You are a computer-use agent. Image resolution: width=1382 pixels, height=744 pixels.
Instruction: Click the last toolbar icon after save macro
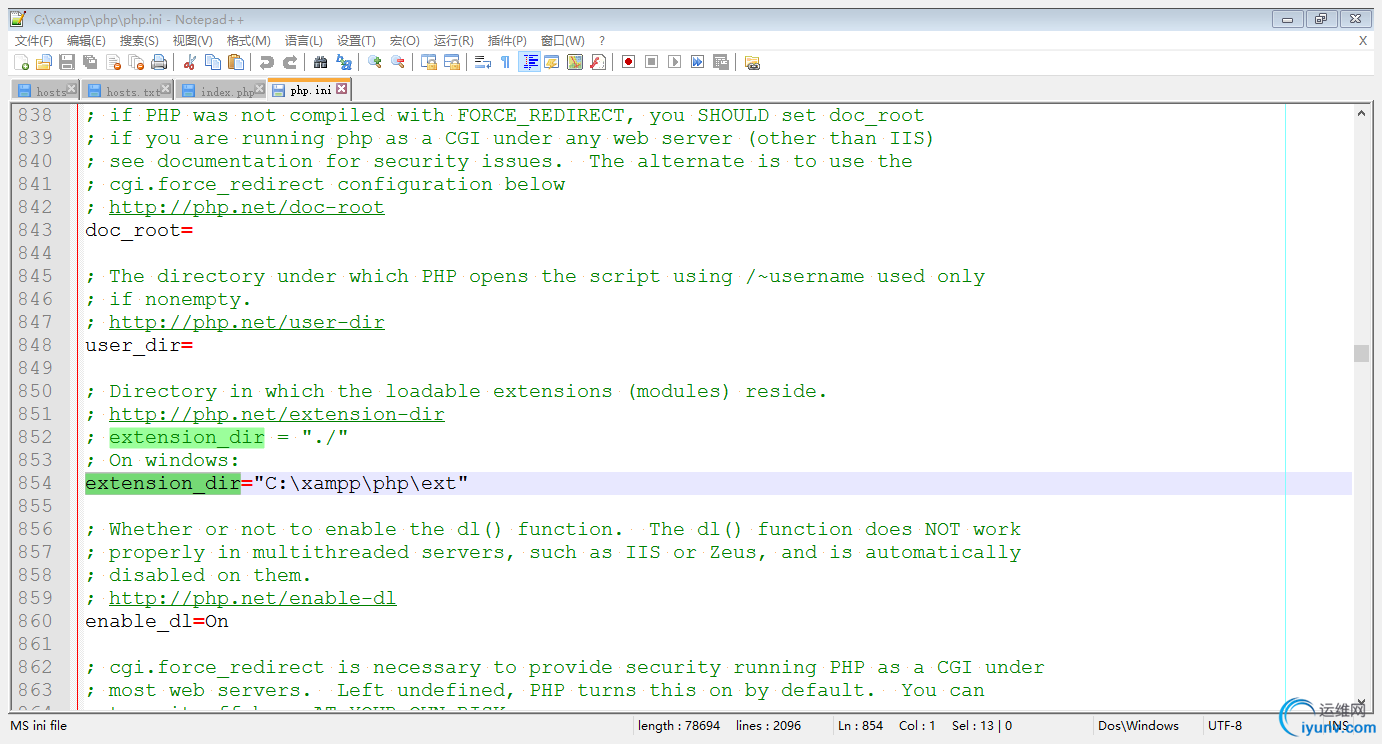tap(752, 62)
